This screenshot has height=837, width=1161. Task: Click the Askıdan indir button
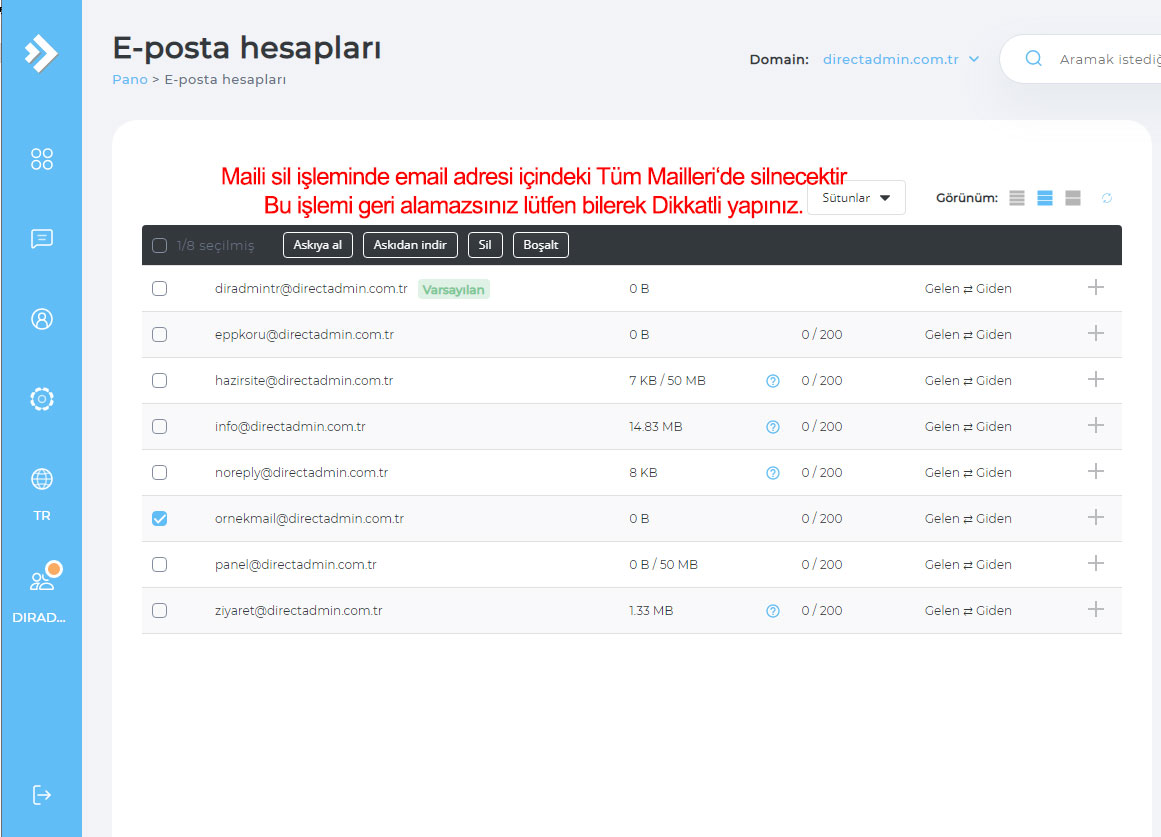pos(410,245)
